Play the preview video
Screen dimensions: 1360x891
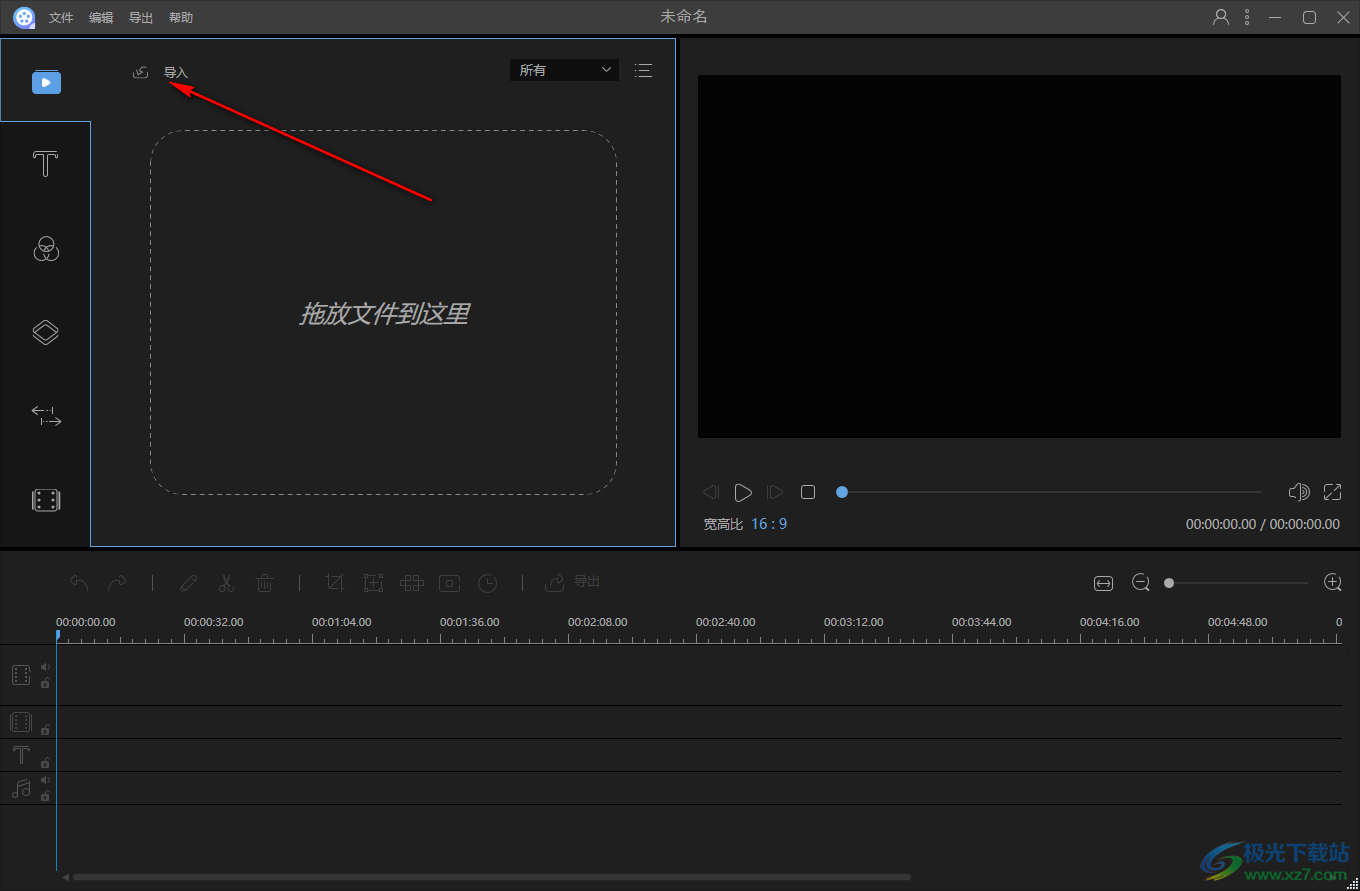(743, 492)
